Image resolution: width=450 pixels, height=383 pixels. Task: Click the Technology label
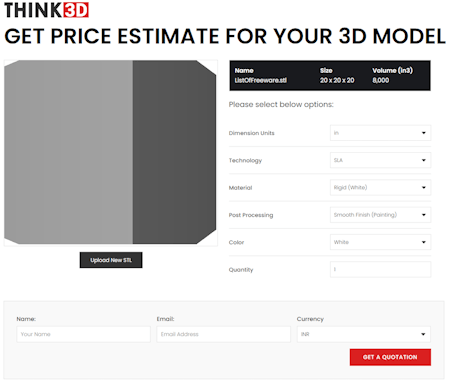click(x=245, y=160)
